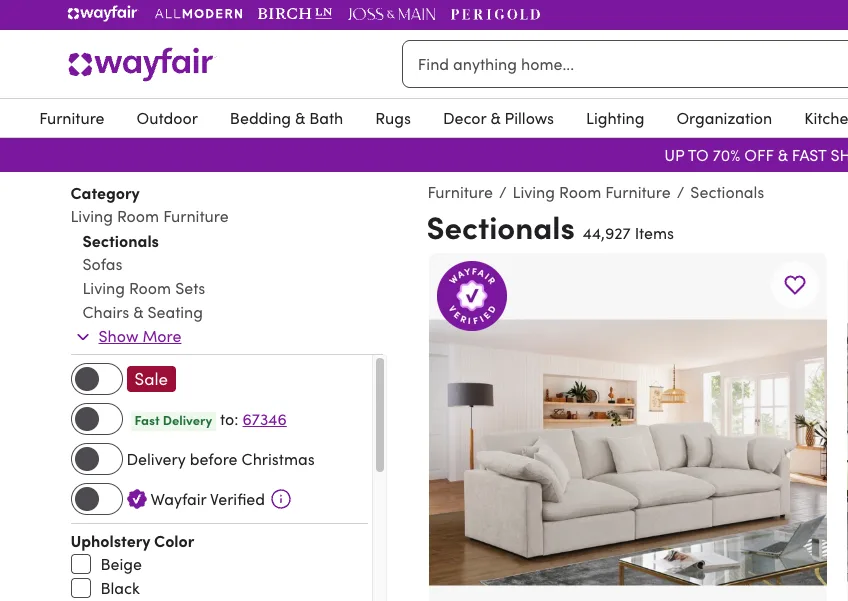Image resolution: width=848 pixels, height=601 pixels.
Task: Open the JOSS & MAIN brand site
Action: click(391, 14)
